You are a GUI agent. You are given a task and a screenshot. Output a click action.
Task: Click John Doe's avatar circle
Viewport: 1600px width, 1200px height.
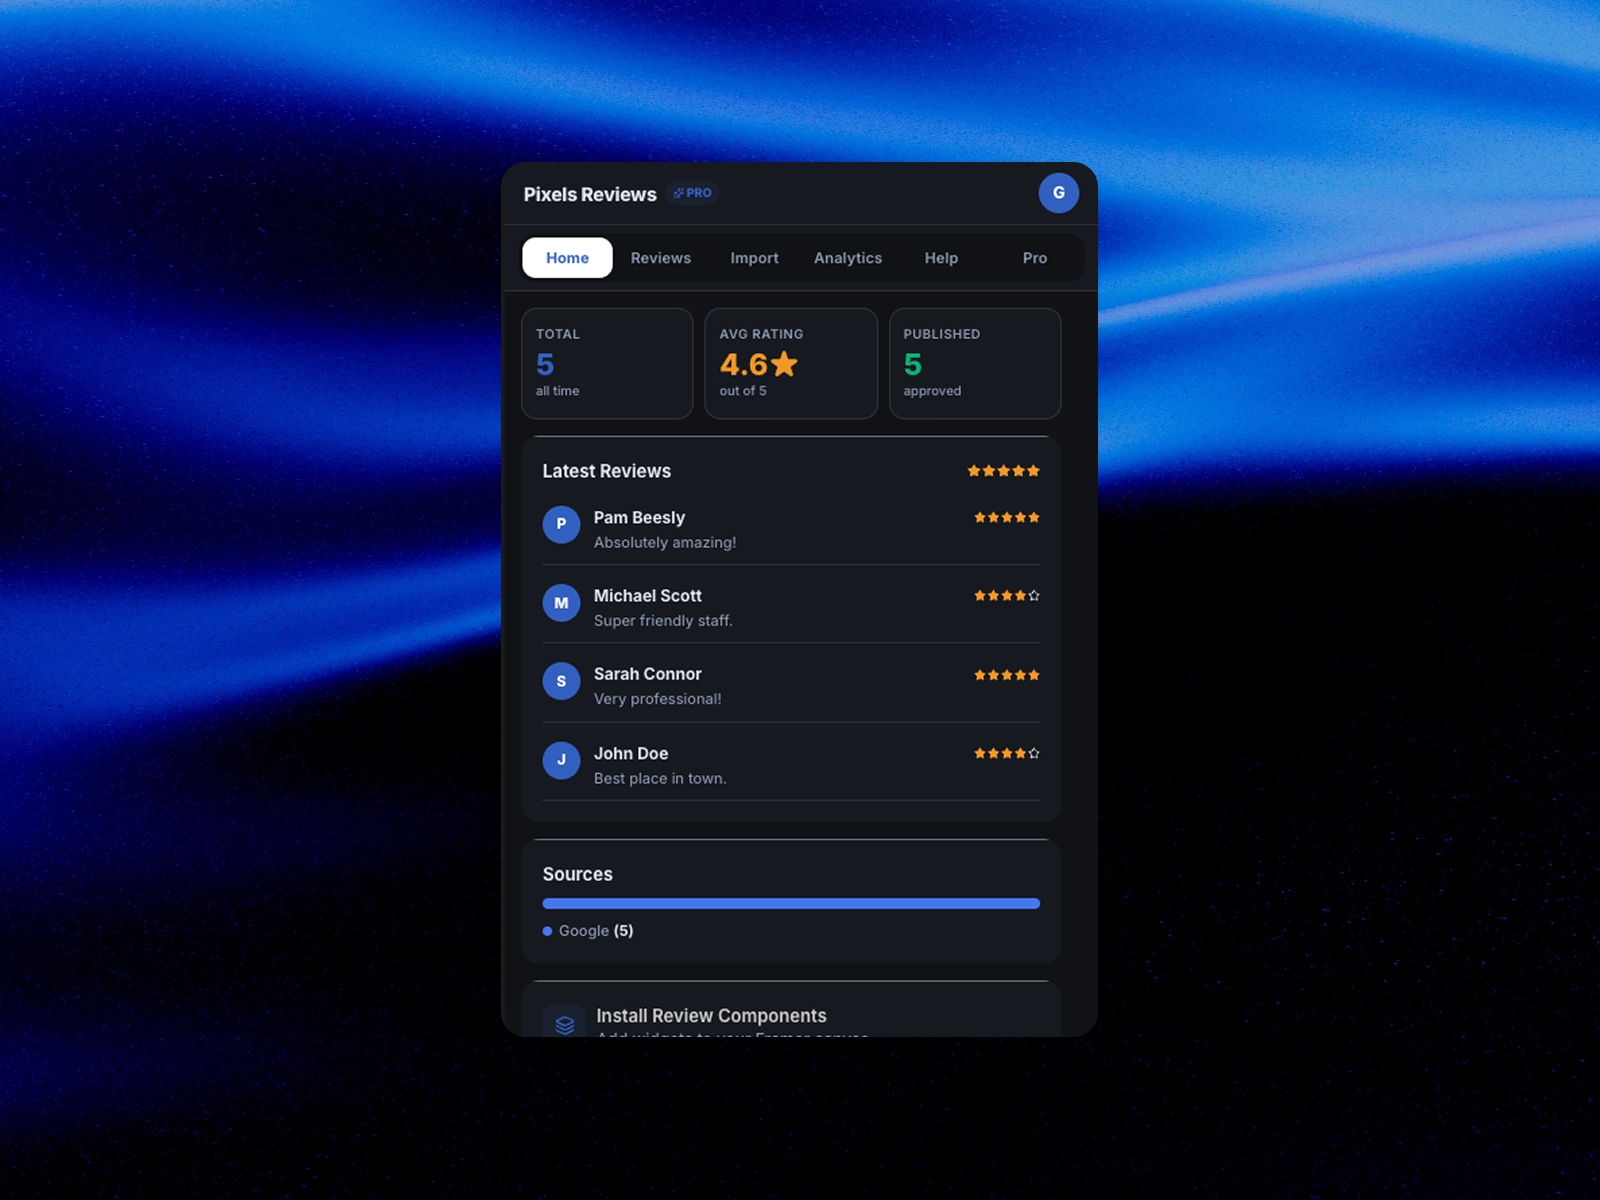click(561, 760)
